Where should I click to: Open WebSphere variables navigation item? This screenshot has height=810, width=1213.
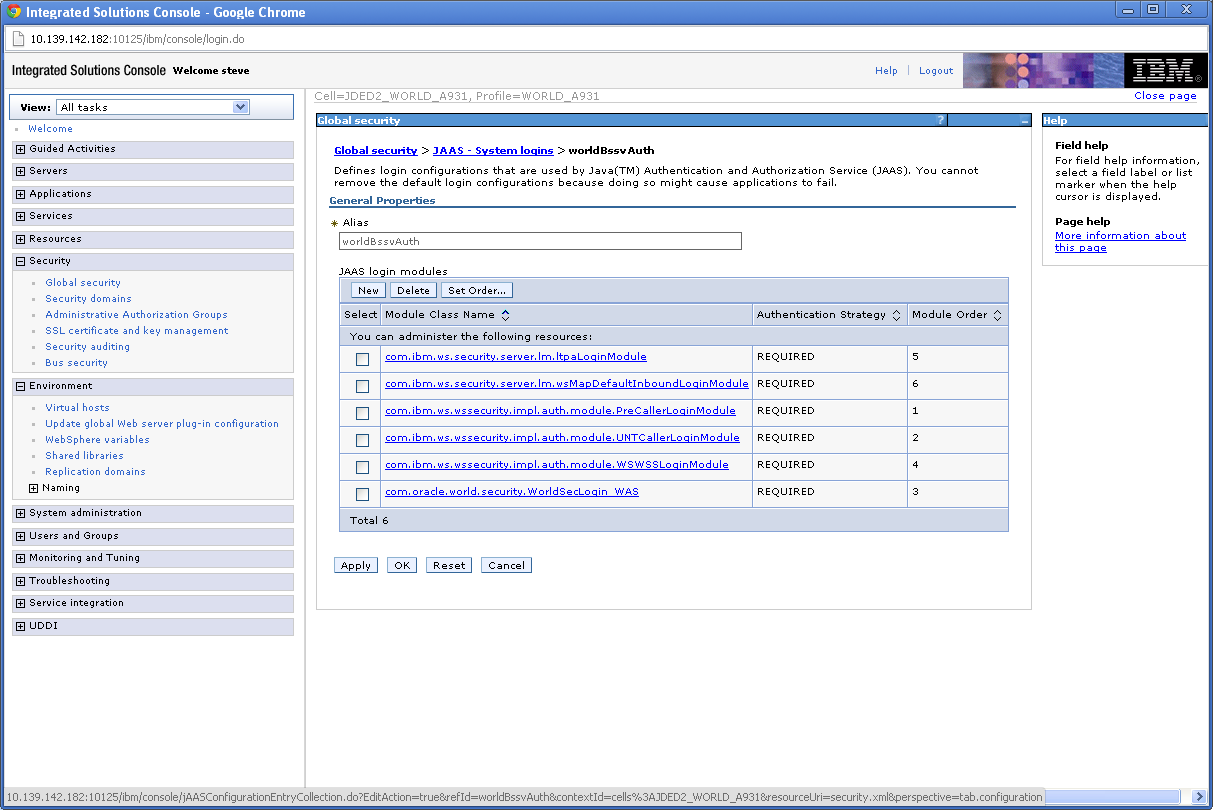point(97,440)
